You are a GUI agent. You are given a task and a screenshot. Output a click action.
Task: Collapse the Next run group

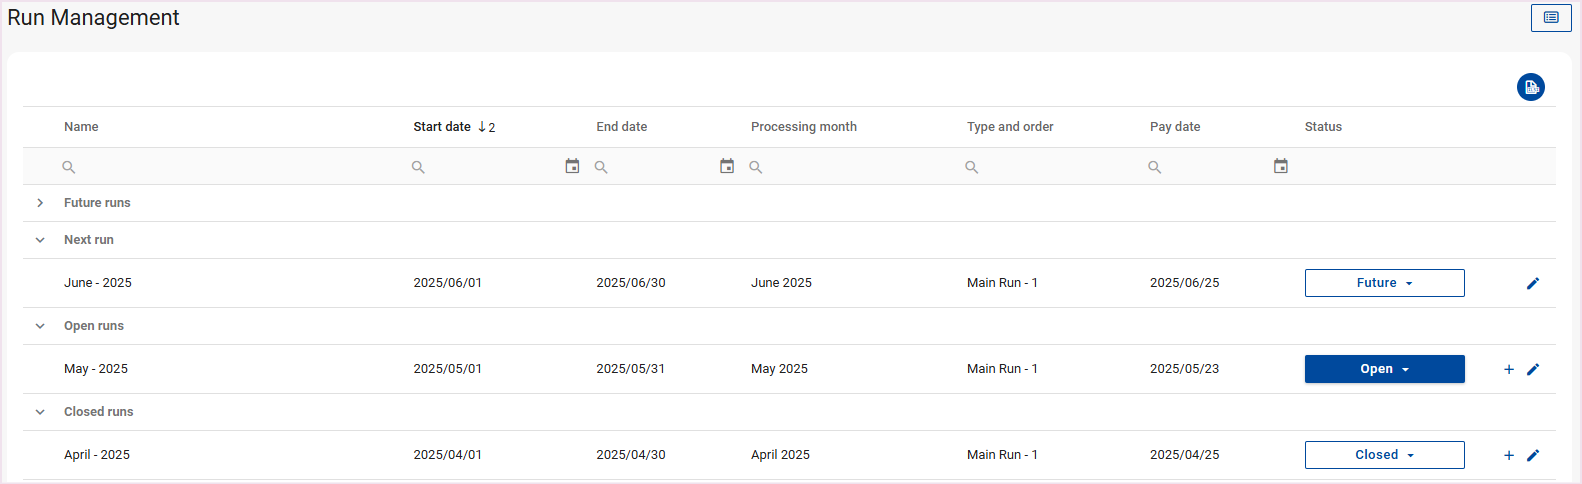tap(40, 240)
